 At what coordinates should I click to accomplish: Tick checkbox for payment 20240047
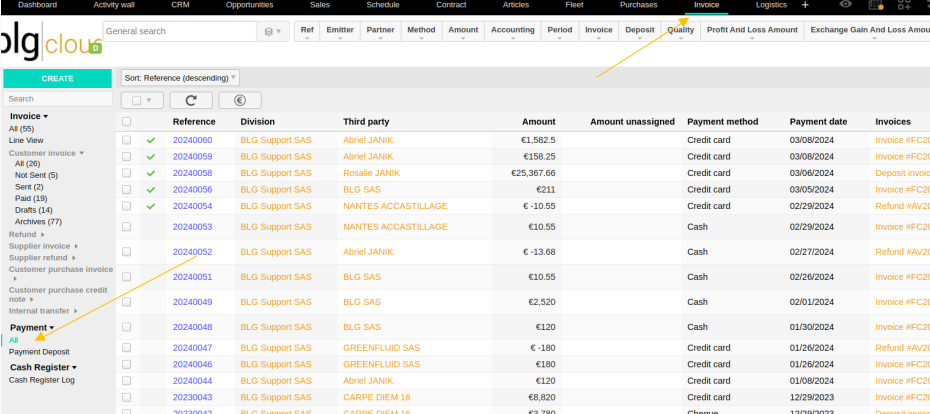(126, 348)
